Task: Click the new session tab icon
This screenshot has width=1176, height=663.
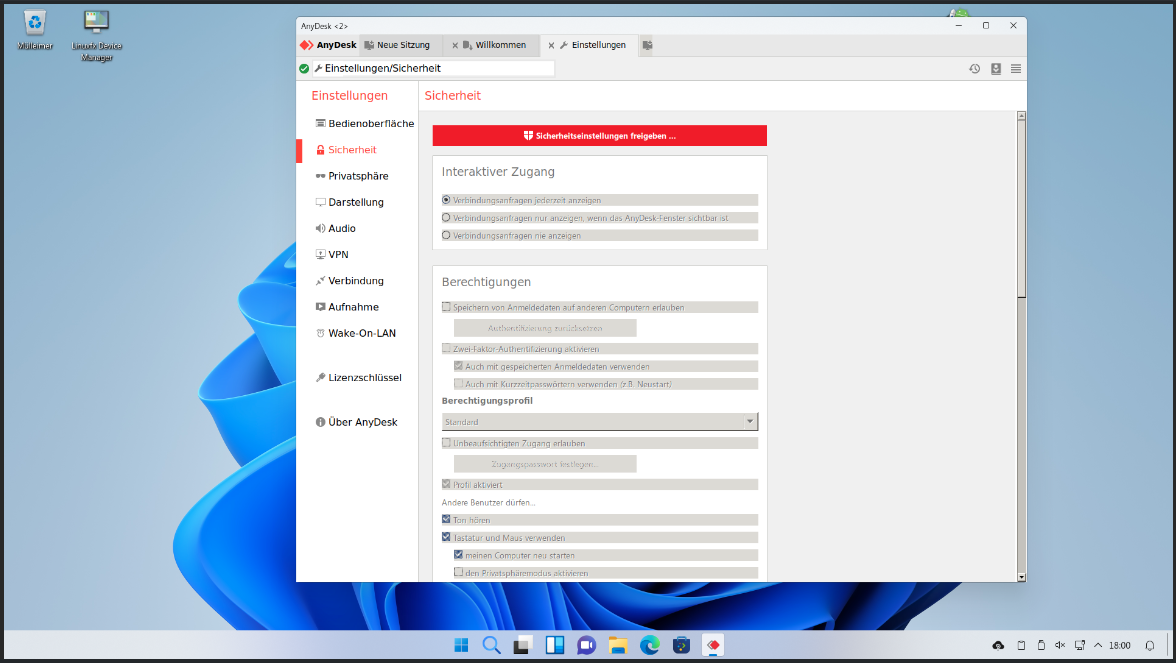Action: point(647,45)
